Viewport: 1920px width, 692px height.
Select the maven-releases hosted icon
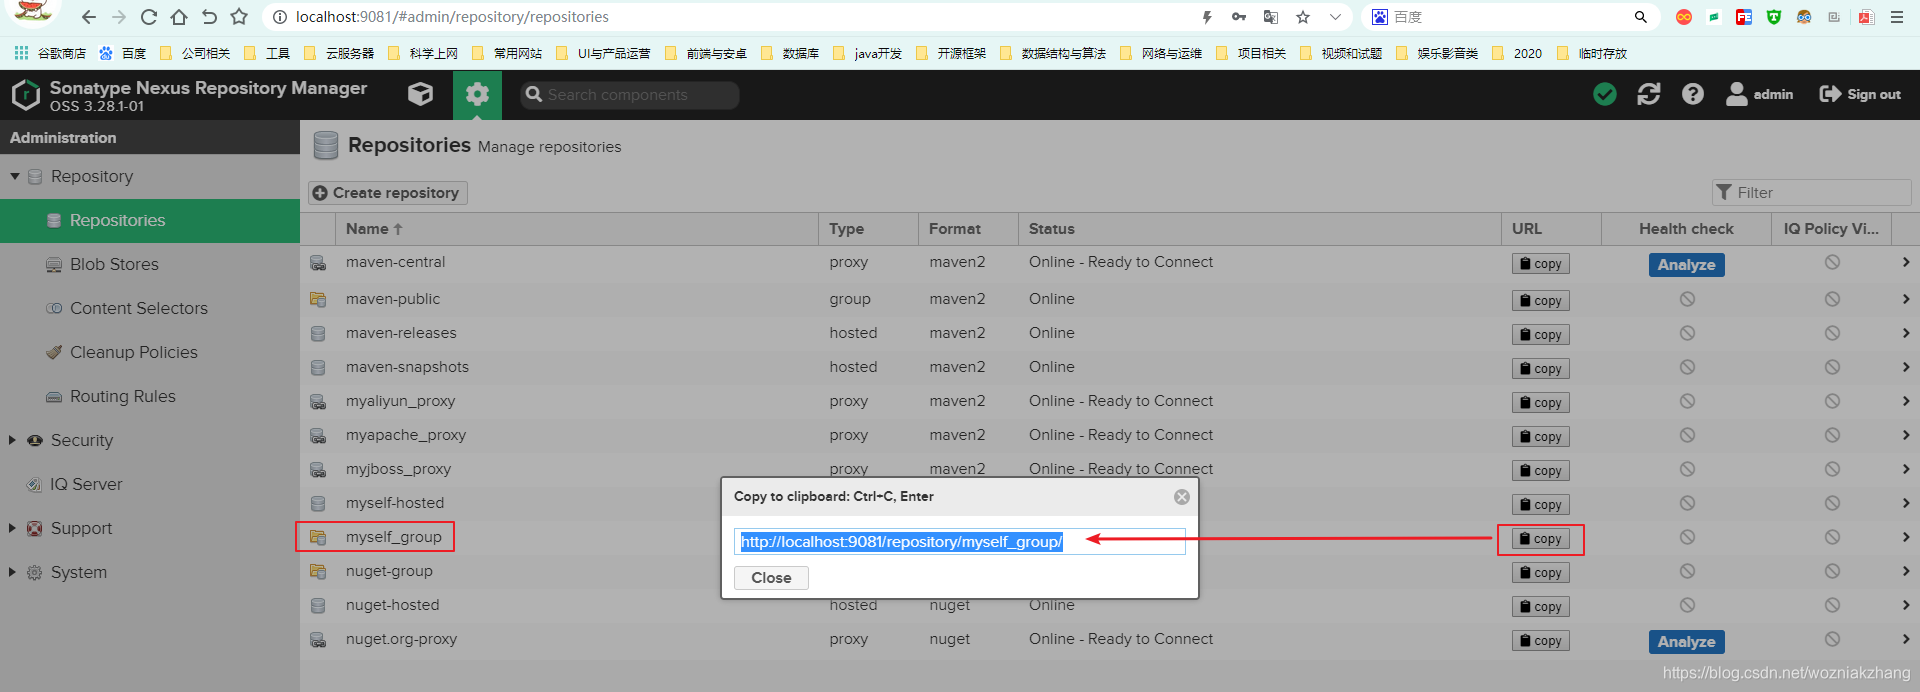tap(318, 333)
